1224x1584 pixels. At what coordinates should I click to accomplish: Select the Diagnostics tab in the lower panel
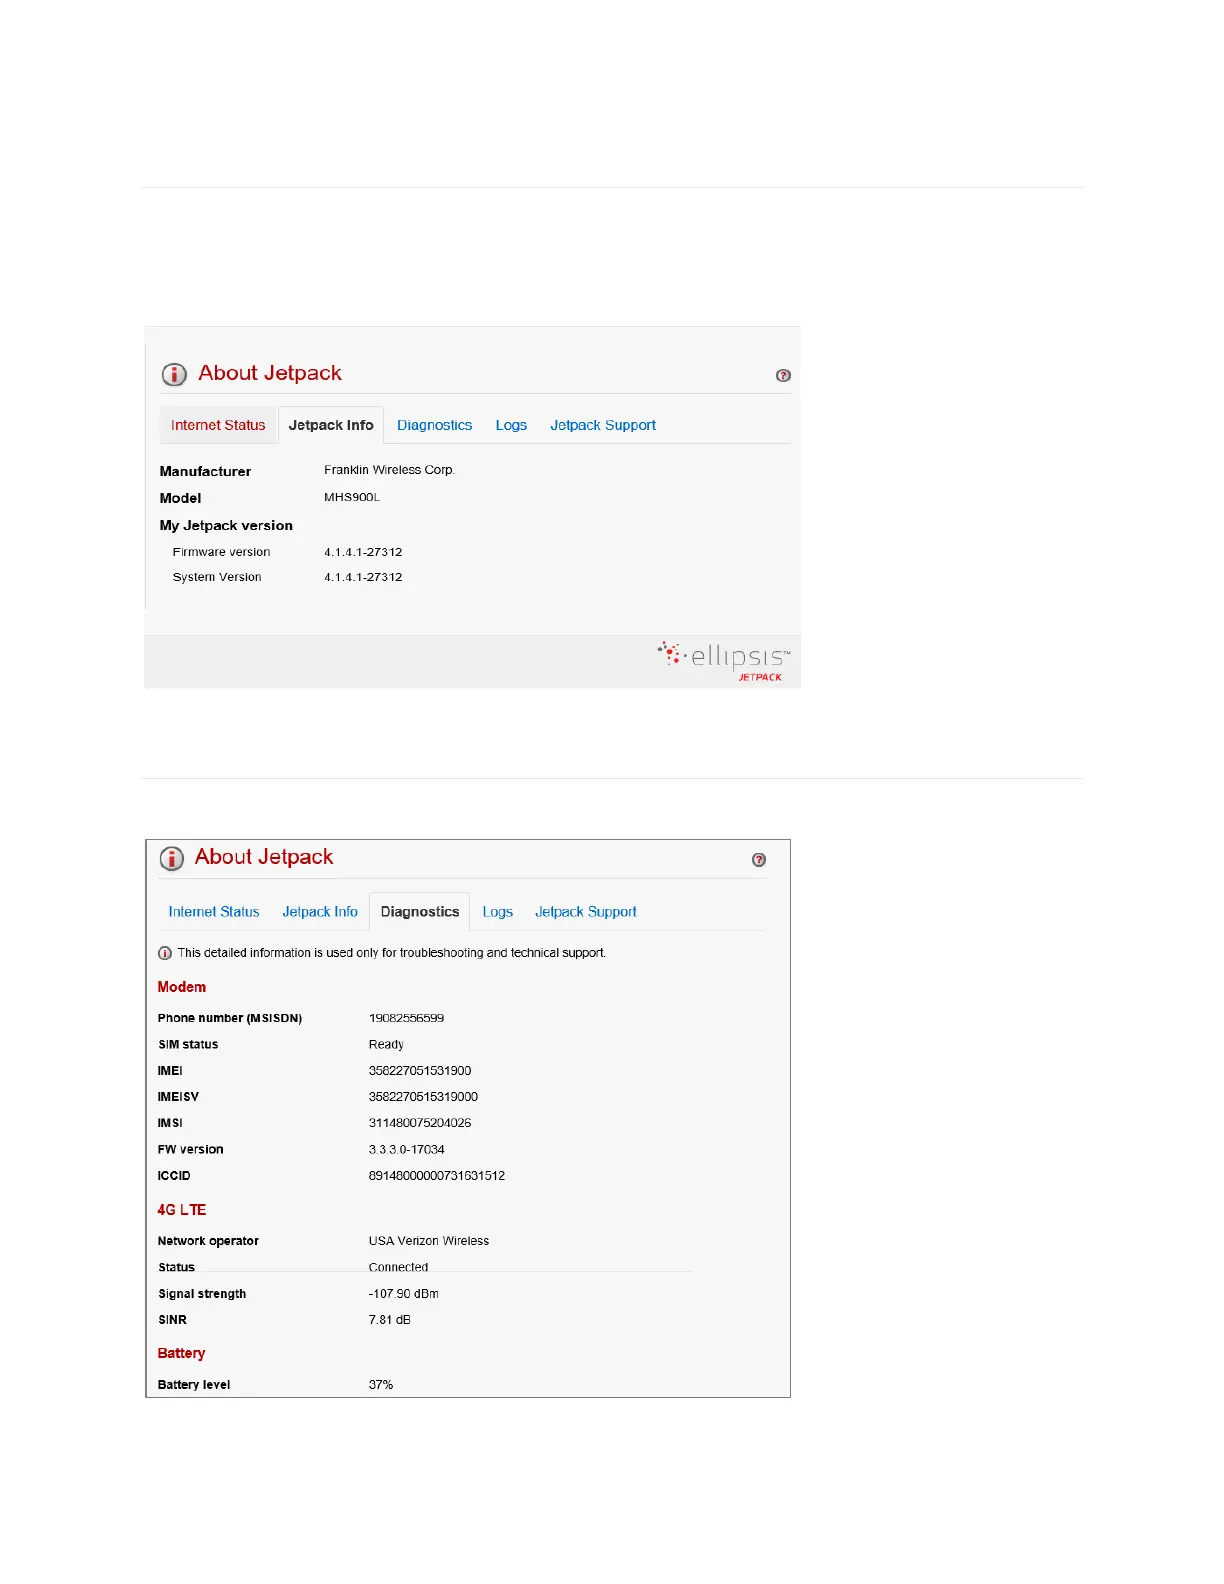tap(420, 912)
